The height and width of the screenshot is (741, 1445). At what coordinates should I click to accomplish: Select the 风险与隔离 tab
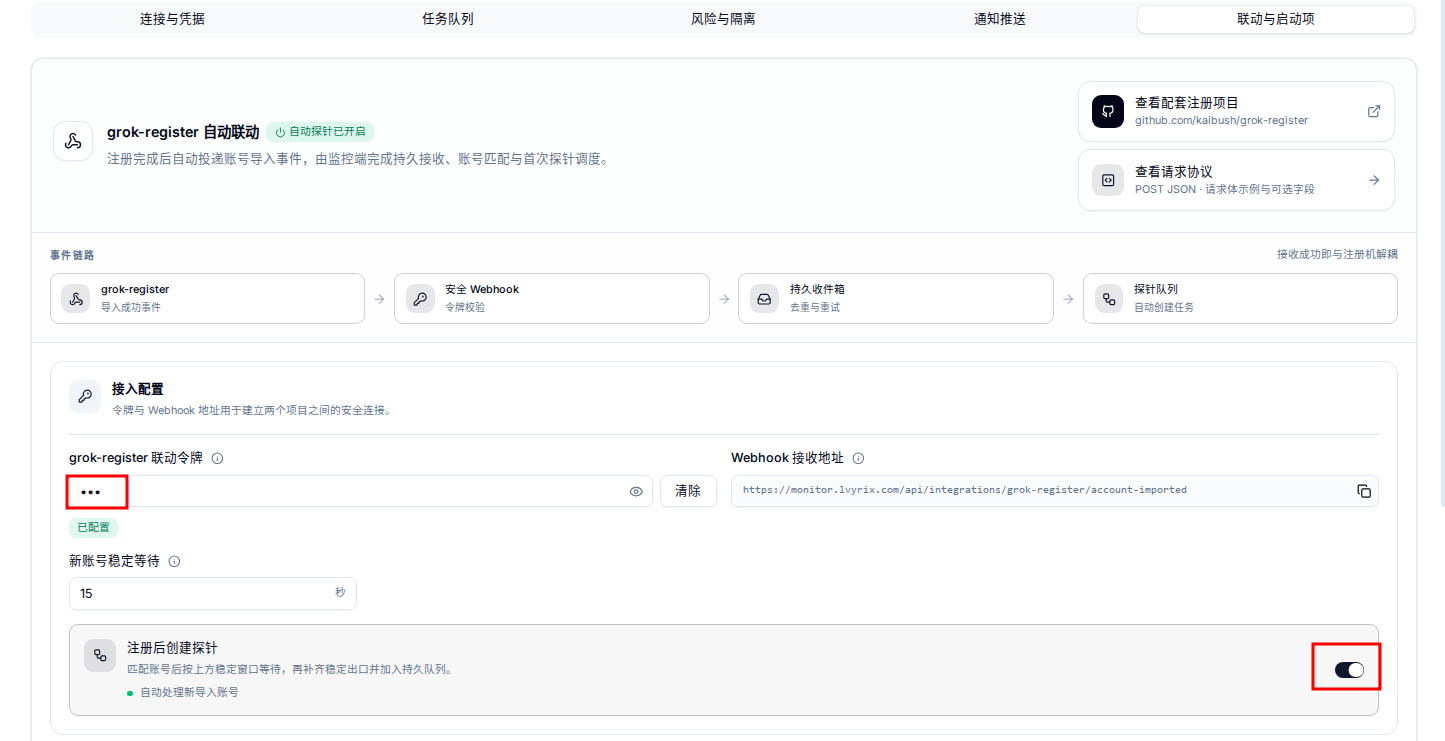point(723,19)
